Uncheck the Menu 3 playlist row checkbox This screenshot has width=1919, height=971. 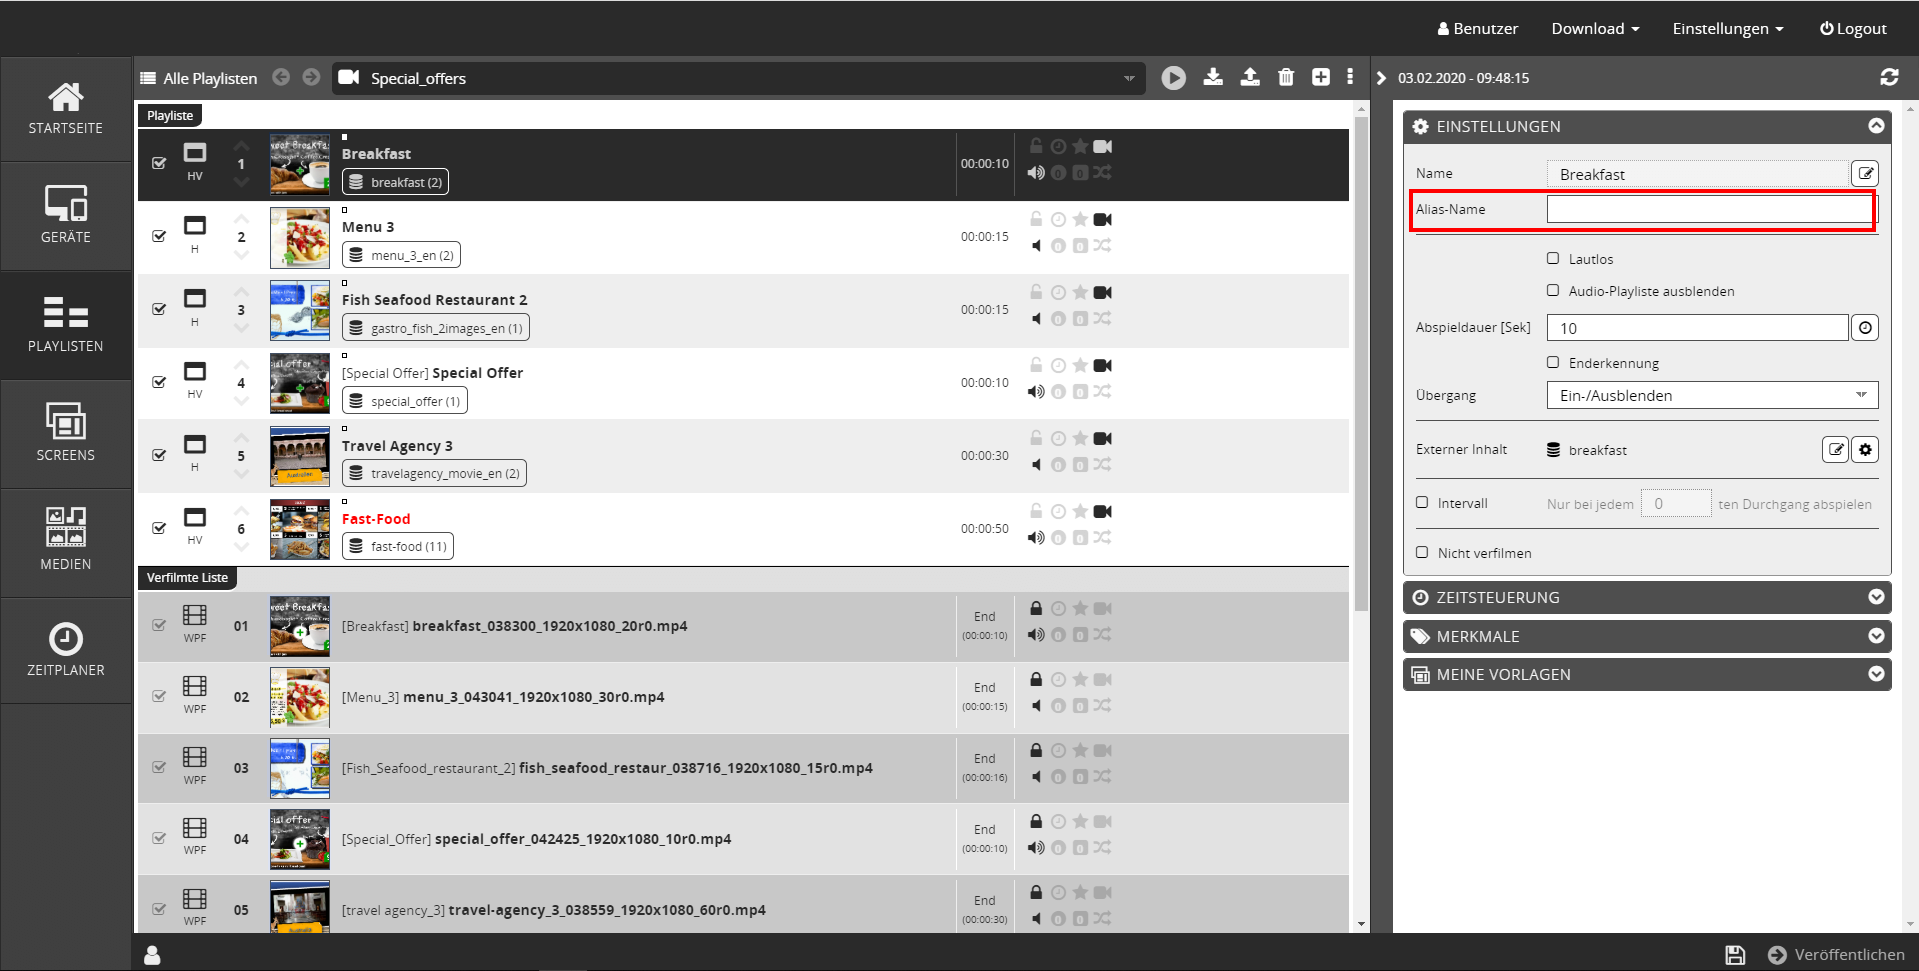click(159, 236)
